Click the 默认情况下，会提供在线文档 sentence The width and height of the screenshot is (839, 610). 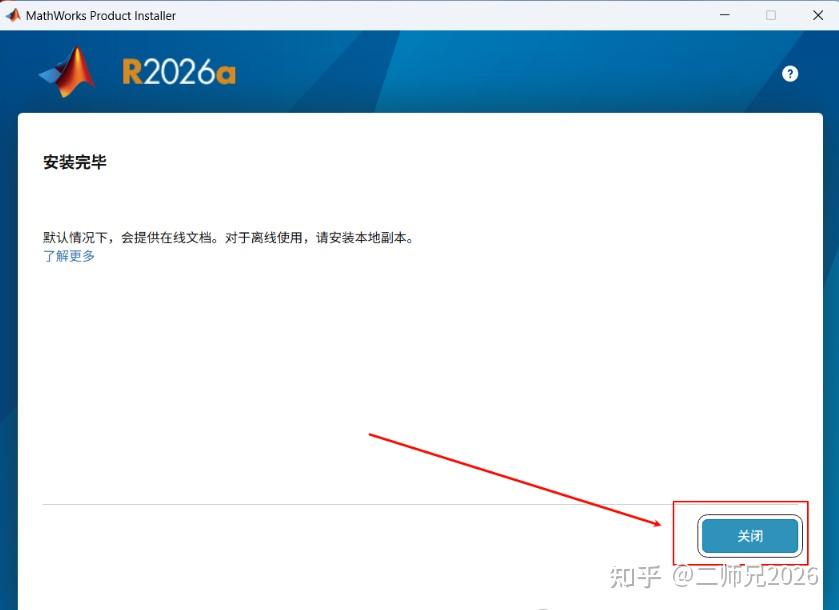point(229,238)
